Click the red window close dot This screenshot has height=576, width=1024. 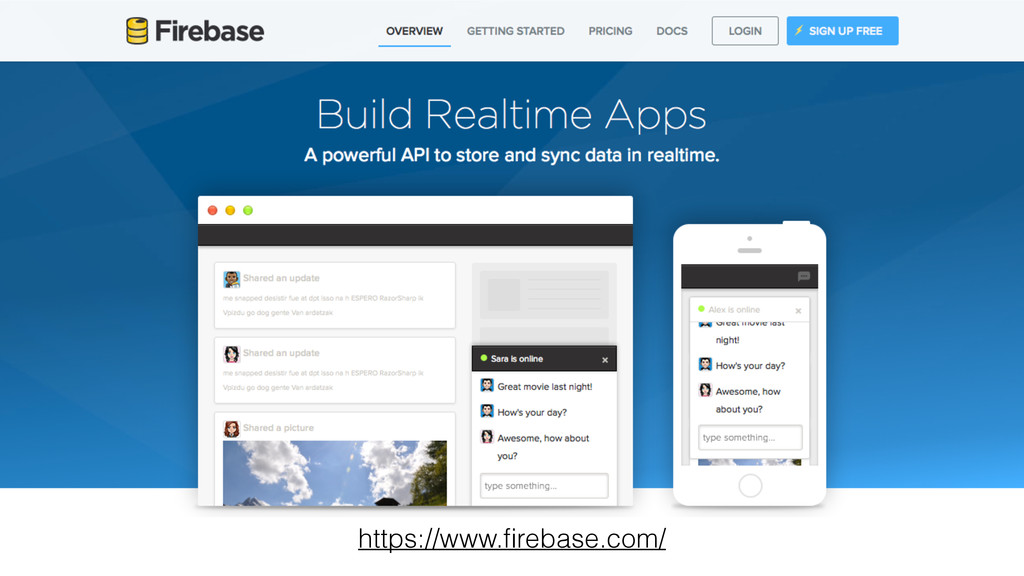click(x=212, y=210)
